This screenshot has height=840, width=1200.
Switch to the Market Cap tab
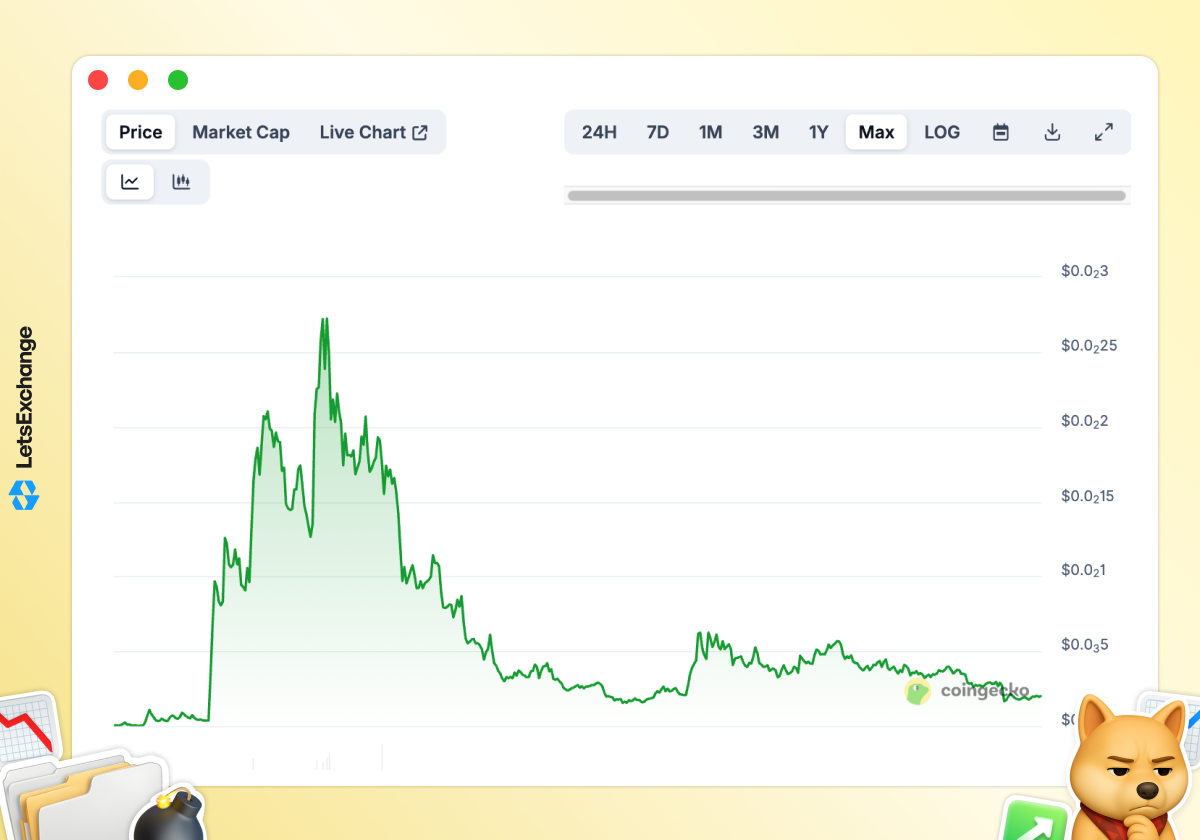(x=241, y=132)
